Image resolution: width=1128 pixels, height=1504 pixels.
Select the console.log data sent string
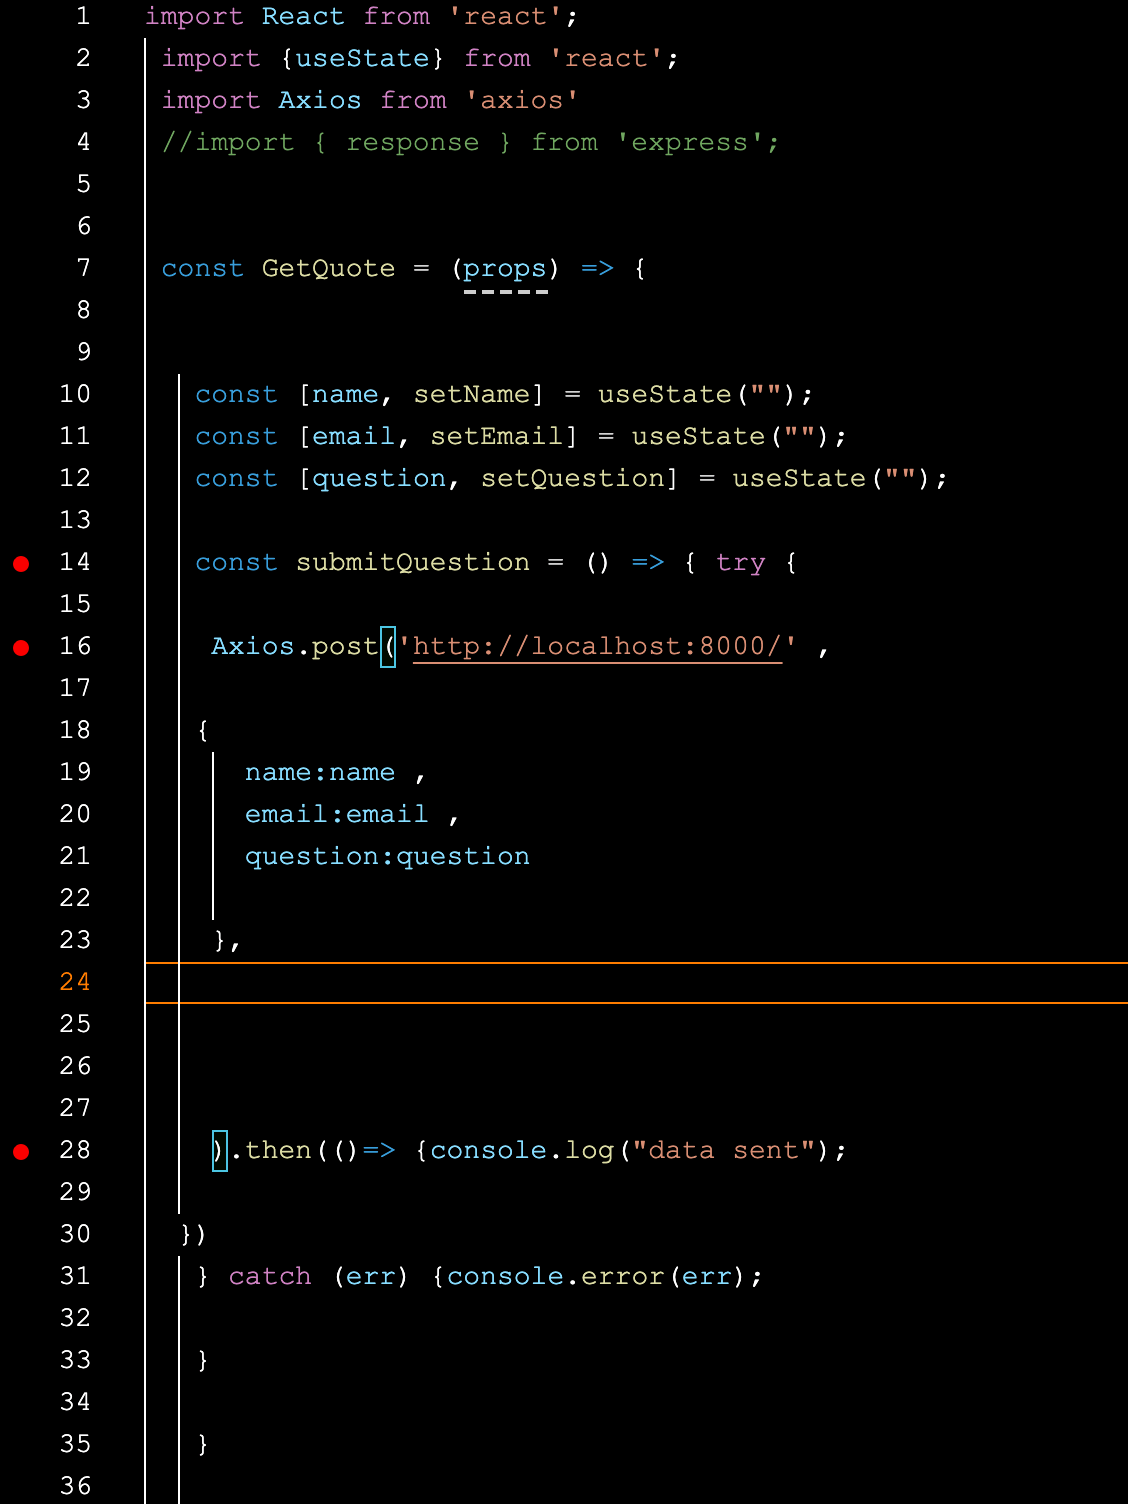727,1150
